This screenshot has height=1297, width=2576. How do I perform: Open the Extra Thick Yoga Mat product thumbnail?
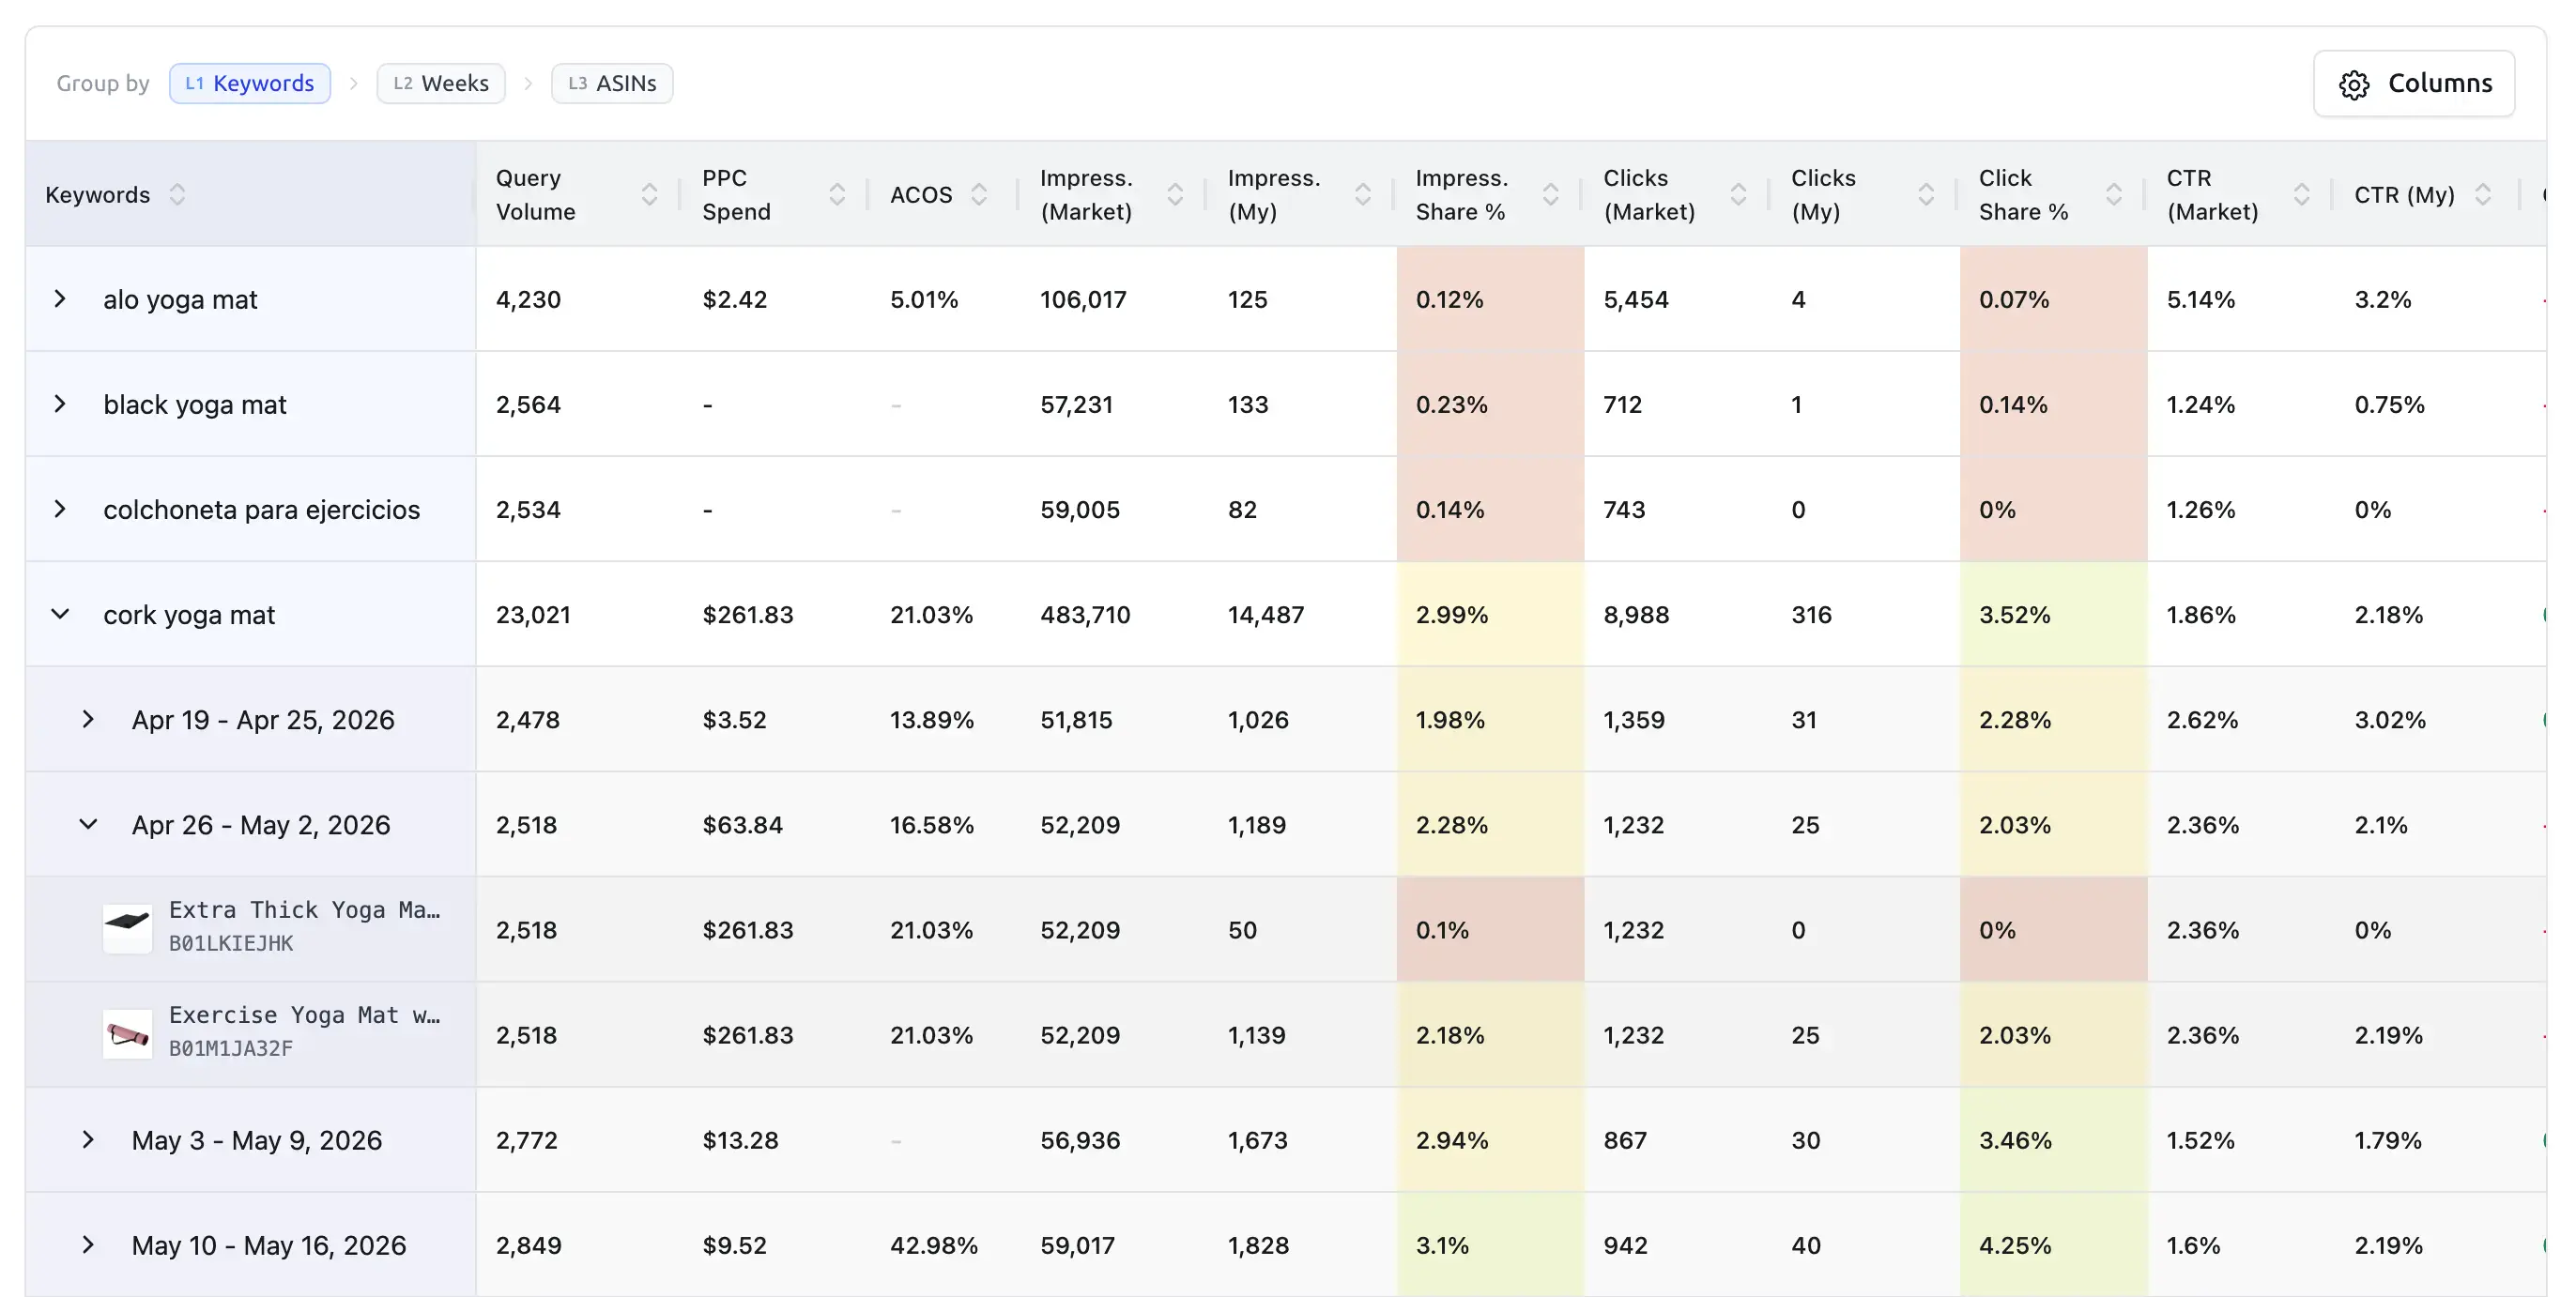click(x=128, y=928)
